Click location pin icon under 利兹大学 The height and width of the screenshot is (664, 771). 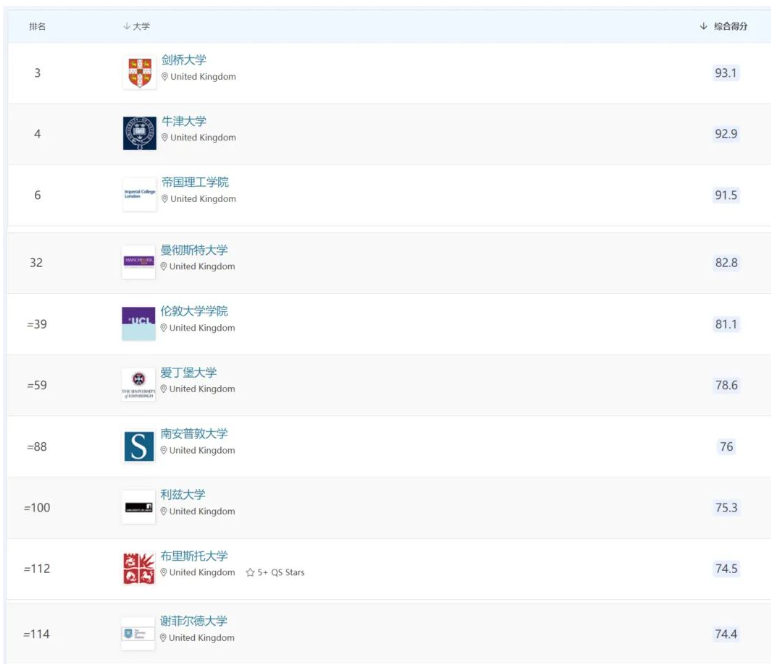(164, 512)
